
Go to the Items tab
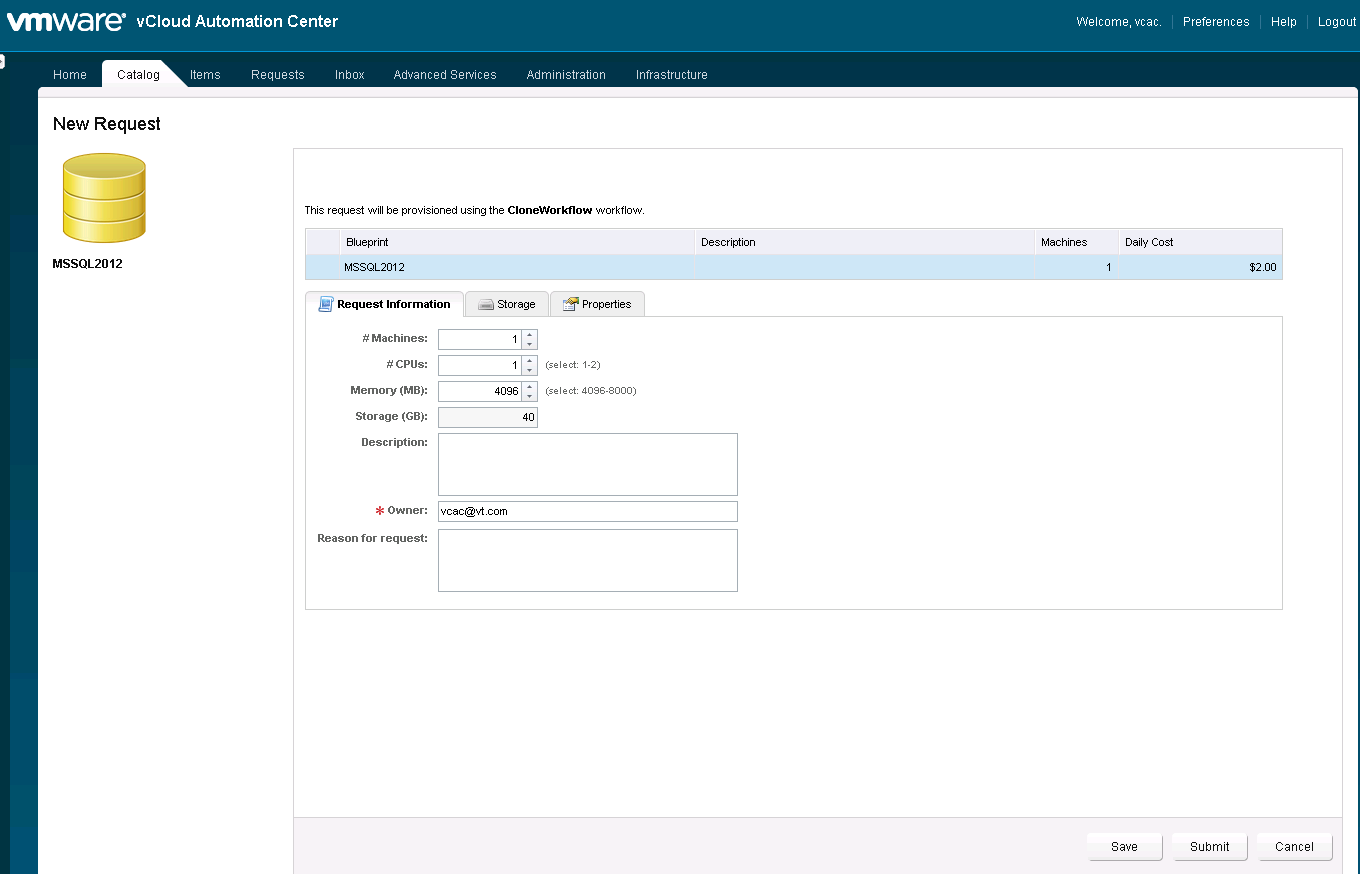click(x=205, y=75)
